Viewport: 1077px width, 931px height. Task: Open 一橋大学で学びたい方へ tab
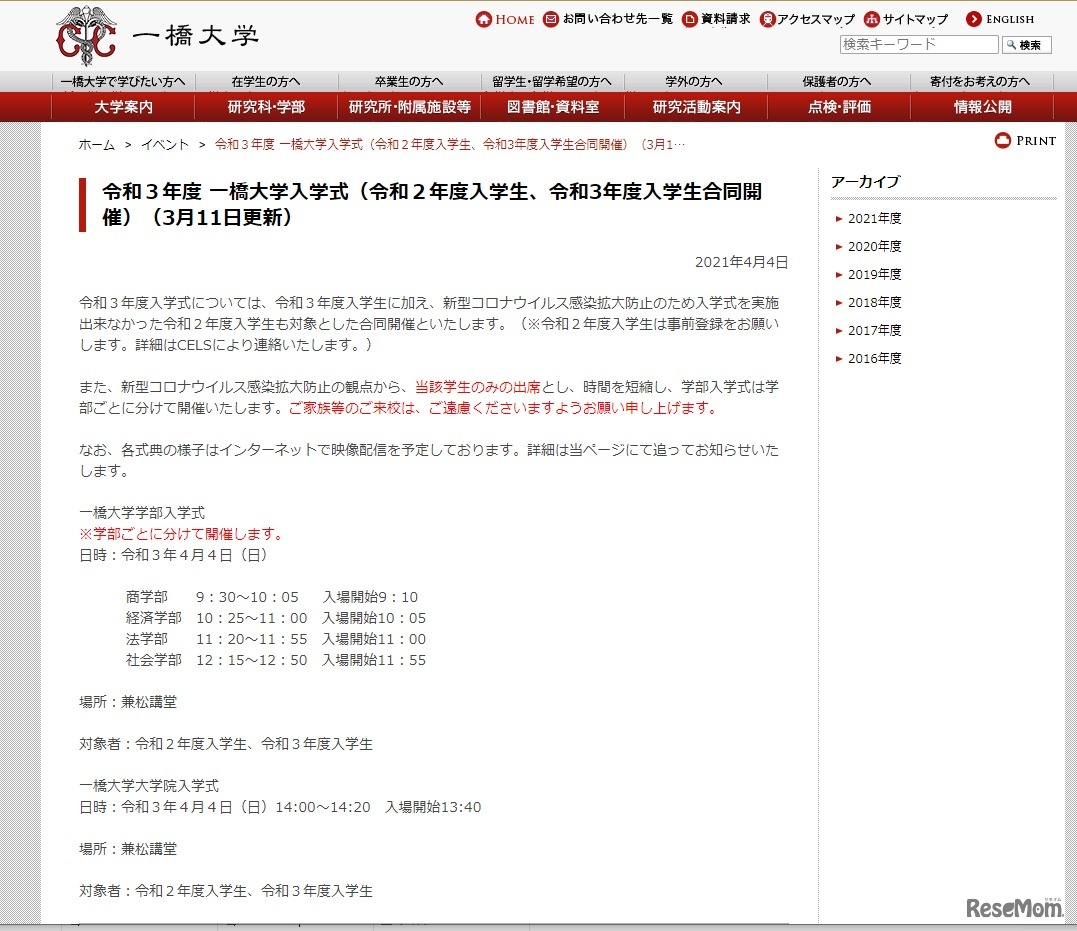tap(123, 82)
